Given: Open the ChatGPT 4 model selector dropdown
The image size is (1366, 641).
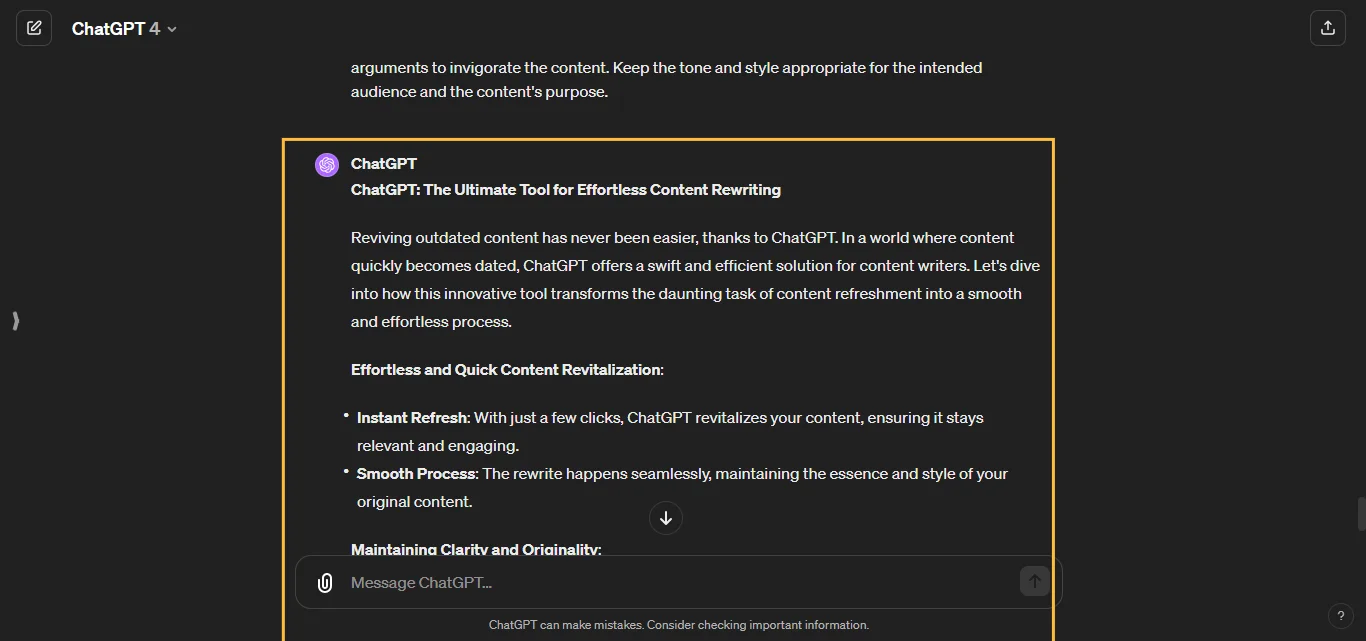Looking at the screenshot, I should coord(124,28).
